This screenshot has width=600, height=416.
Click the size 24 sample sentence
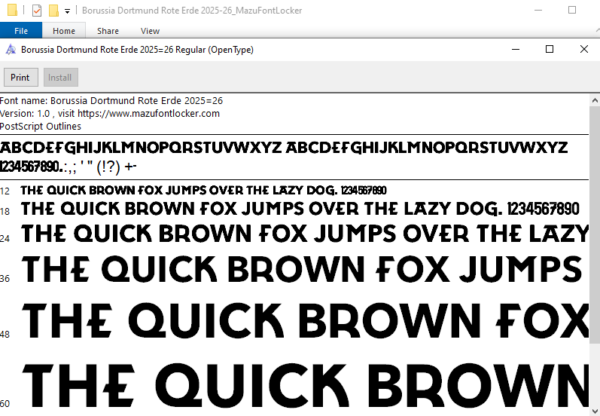click(x=305, y=233)
